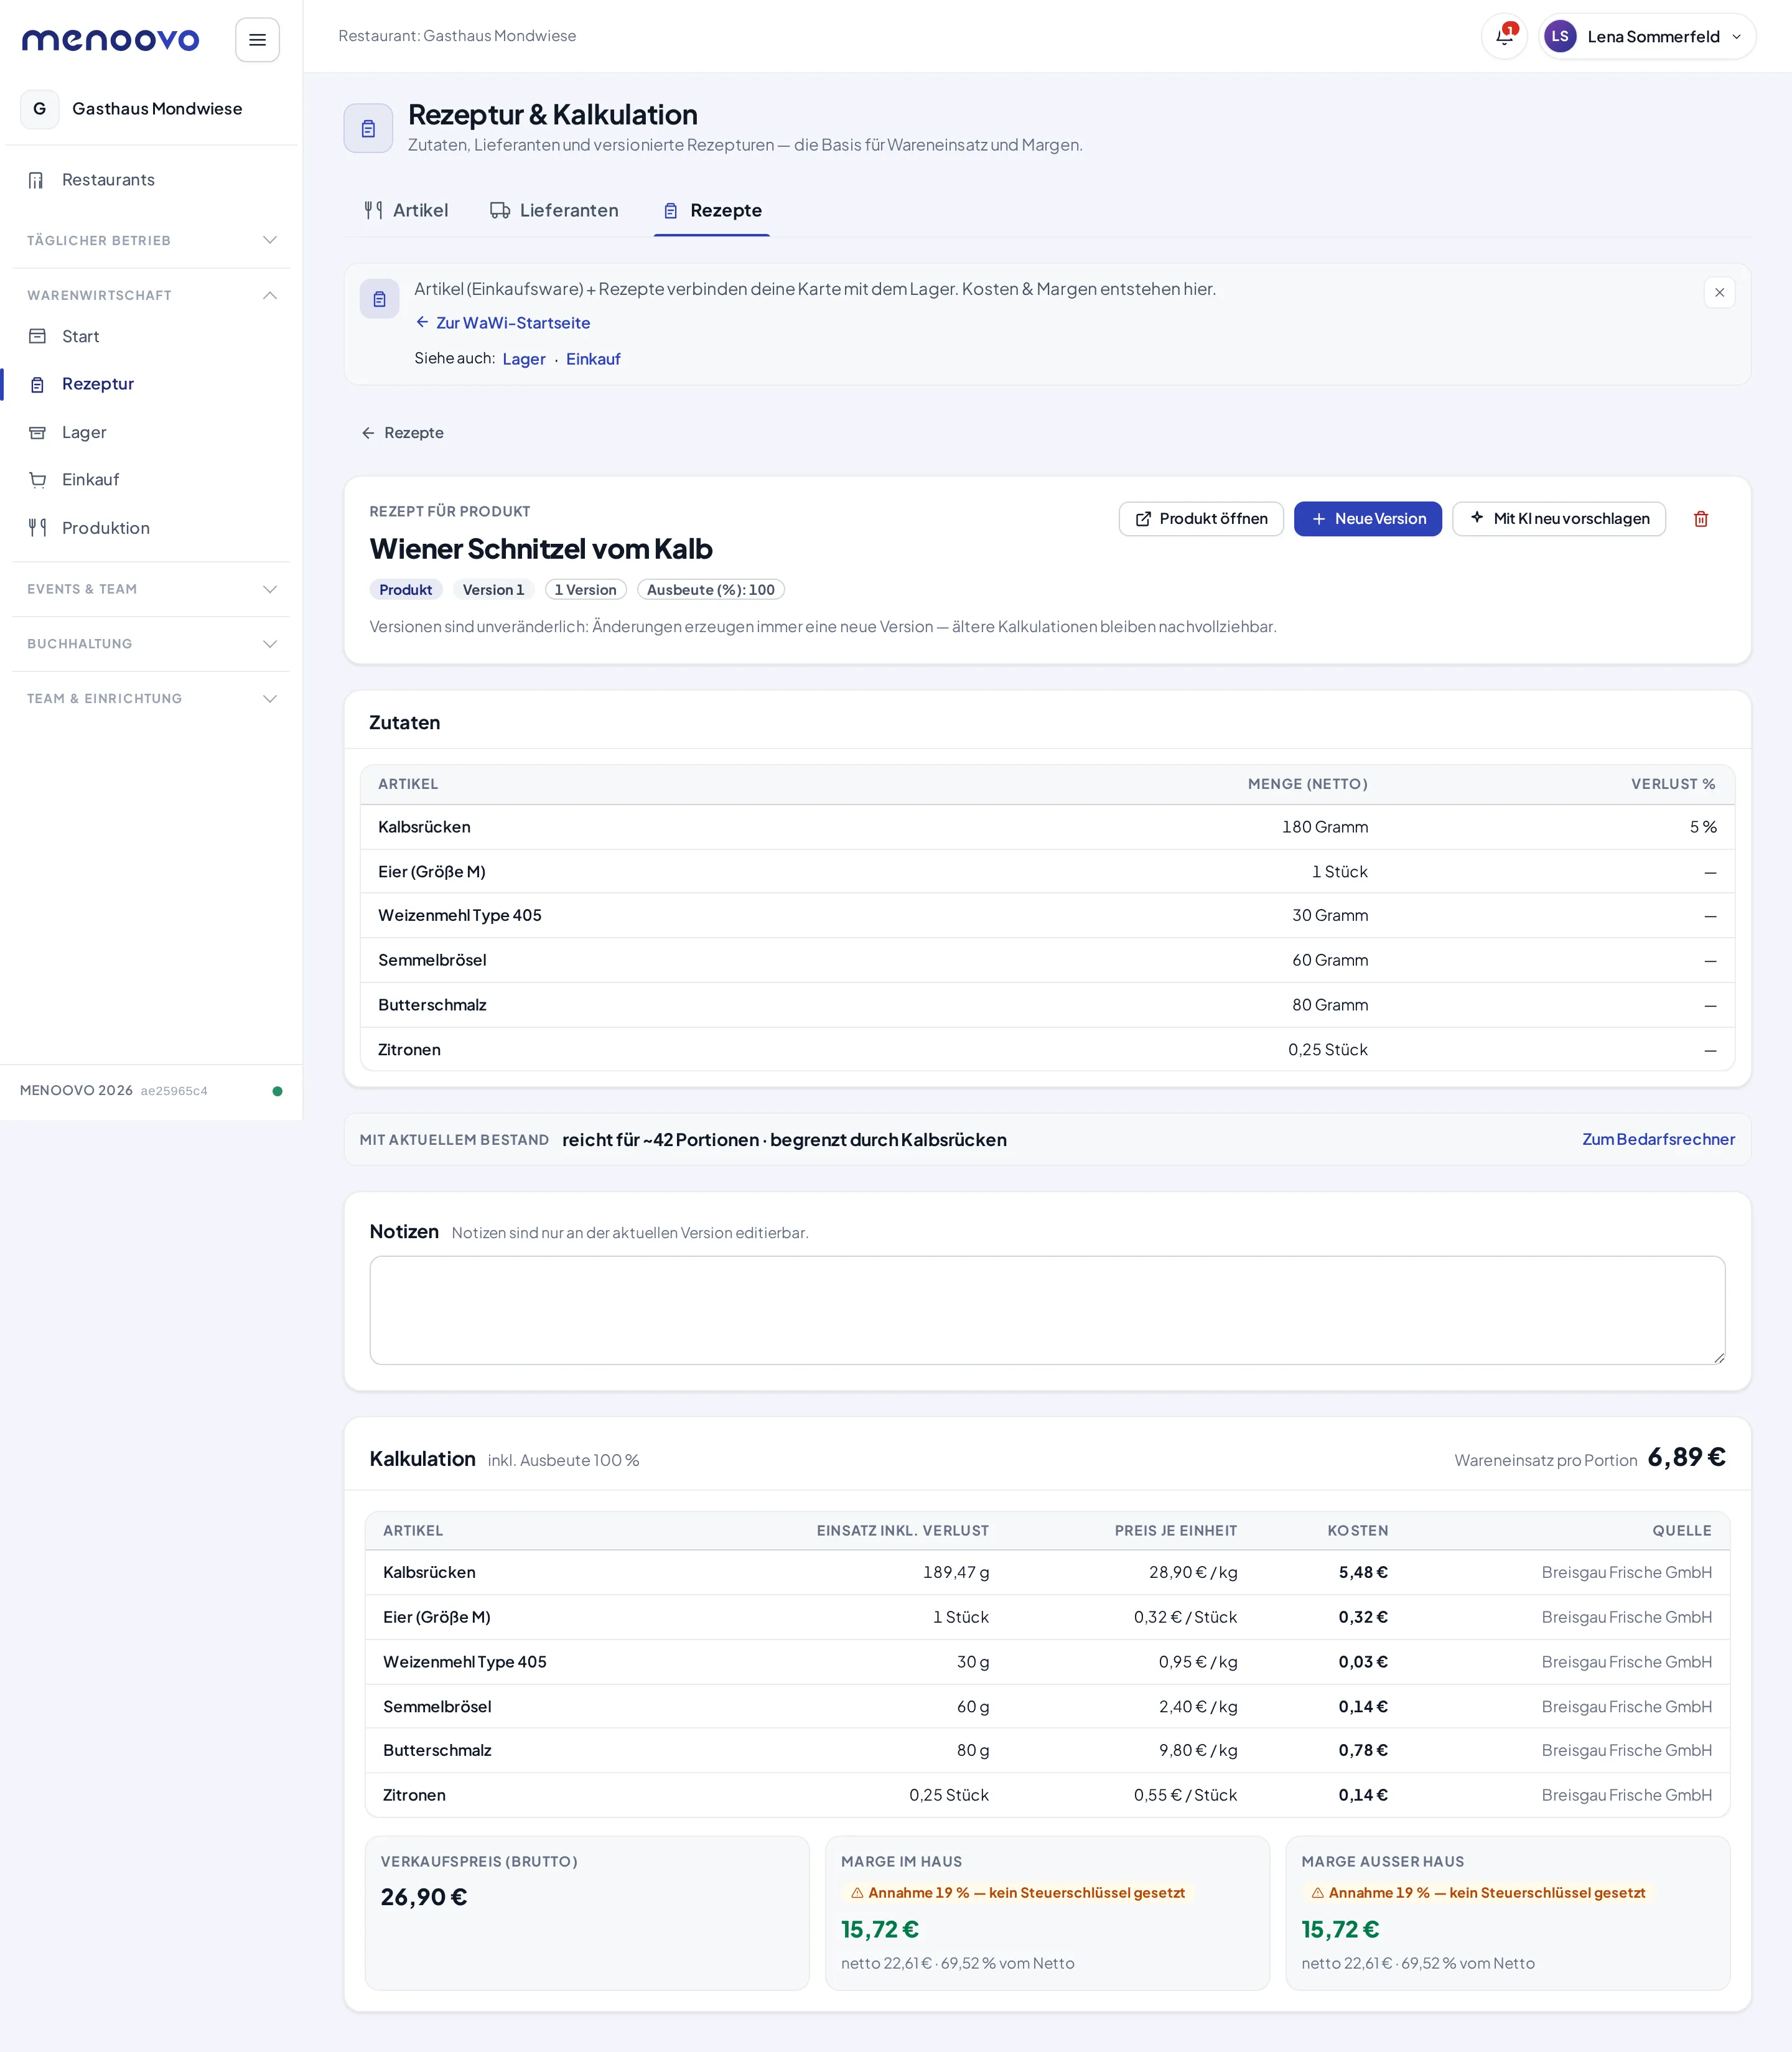Click the Lager archive box icon
Screen dimensions: 1792x2052
tap(38, 433)
